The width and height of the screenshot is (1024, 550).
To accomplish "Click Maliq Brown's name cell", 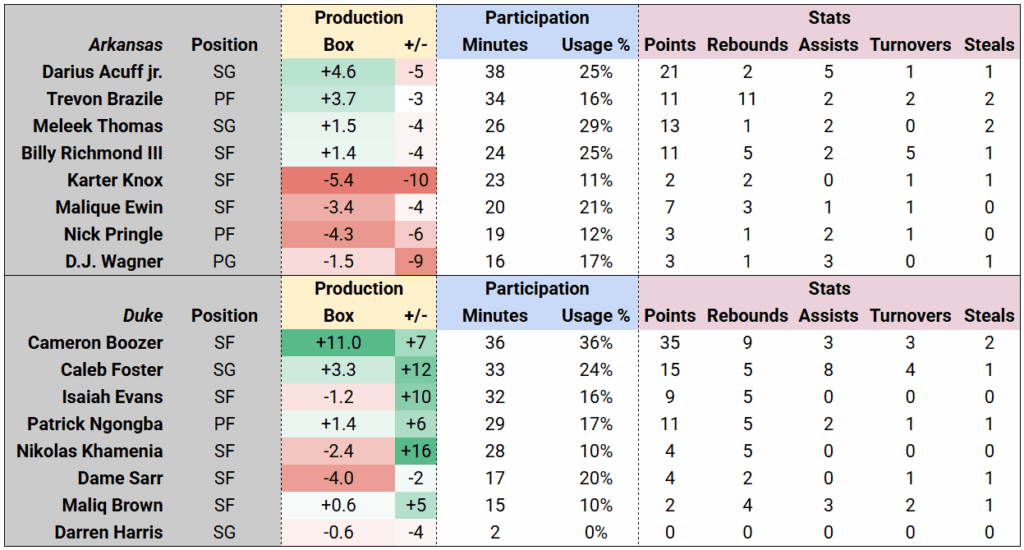I will coord(110,504).
